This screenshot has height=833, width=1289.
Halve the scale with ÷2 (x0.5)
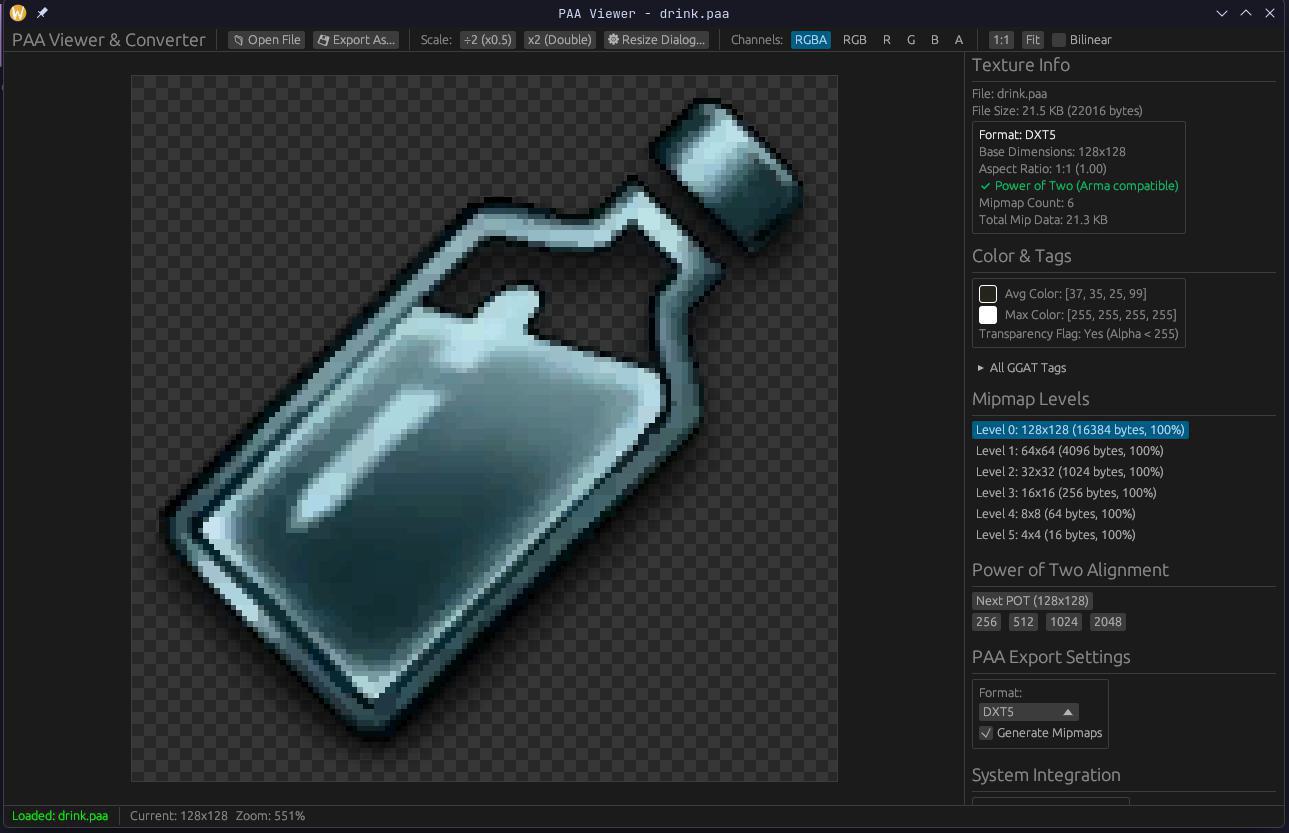pyautogui.click(x=488, y=40)
